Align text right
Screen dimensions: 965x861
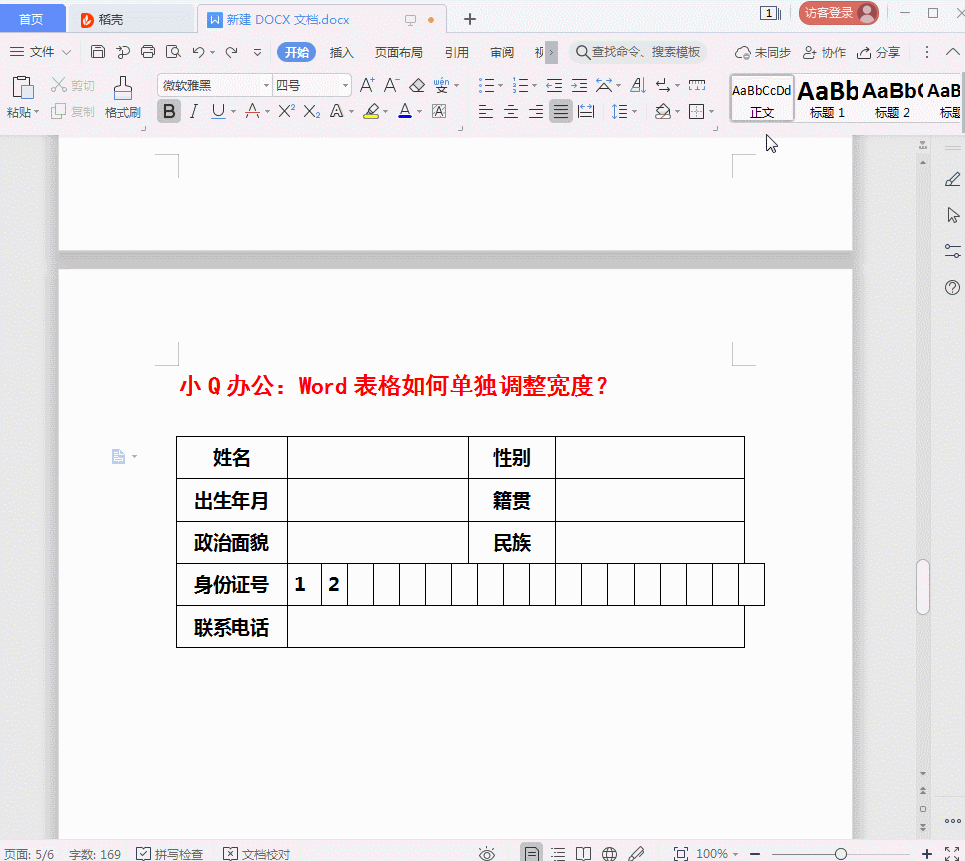point(536,111)
